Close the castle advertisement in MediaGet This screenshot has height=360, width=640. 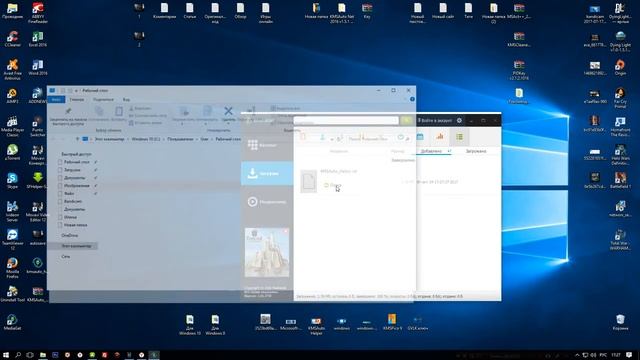click(286, 231)
